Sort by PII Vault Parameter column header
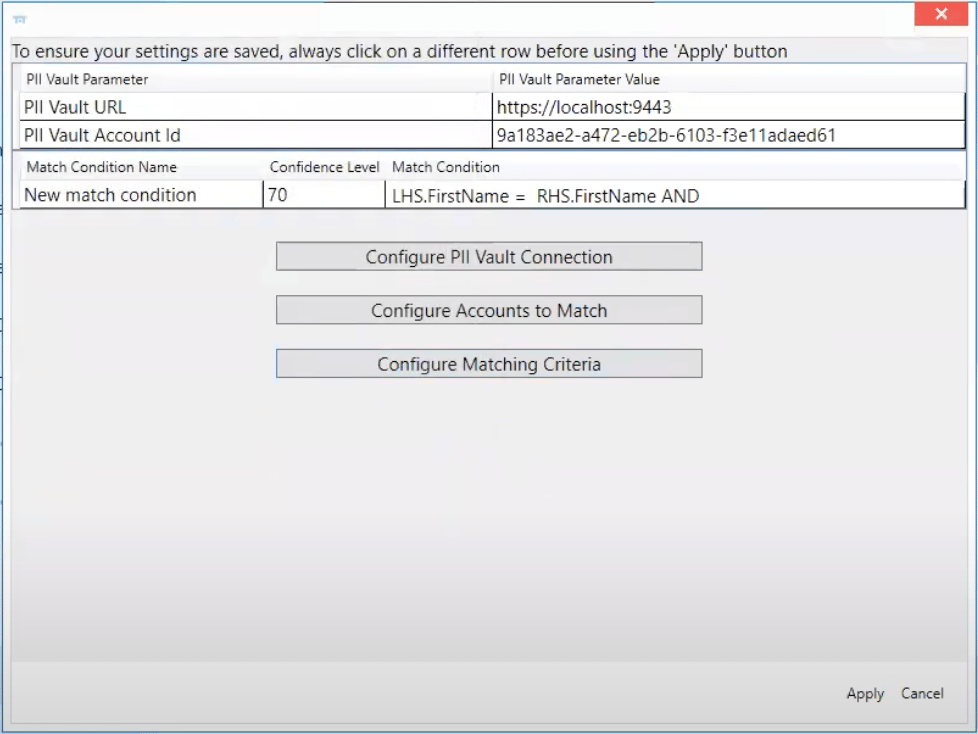The width and height of the screenshot is (978, 734). click(256, 79)
